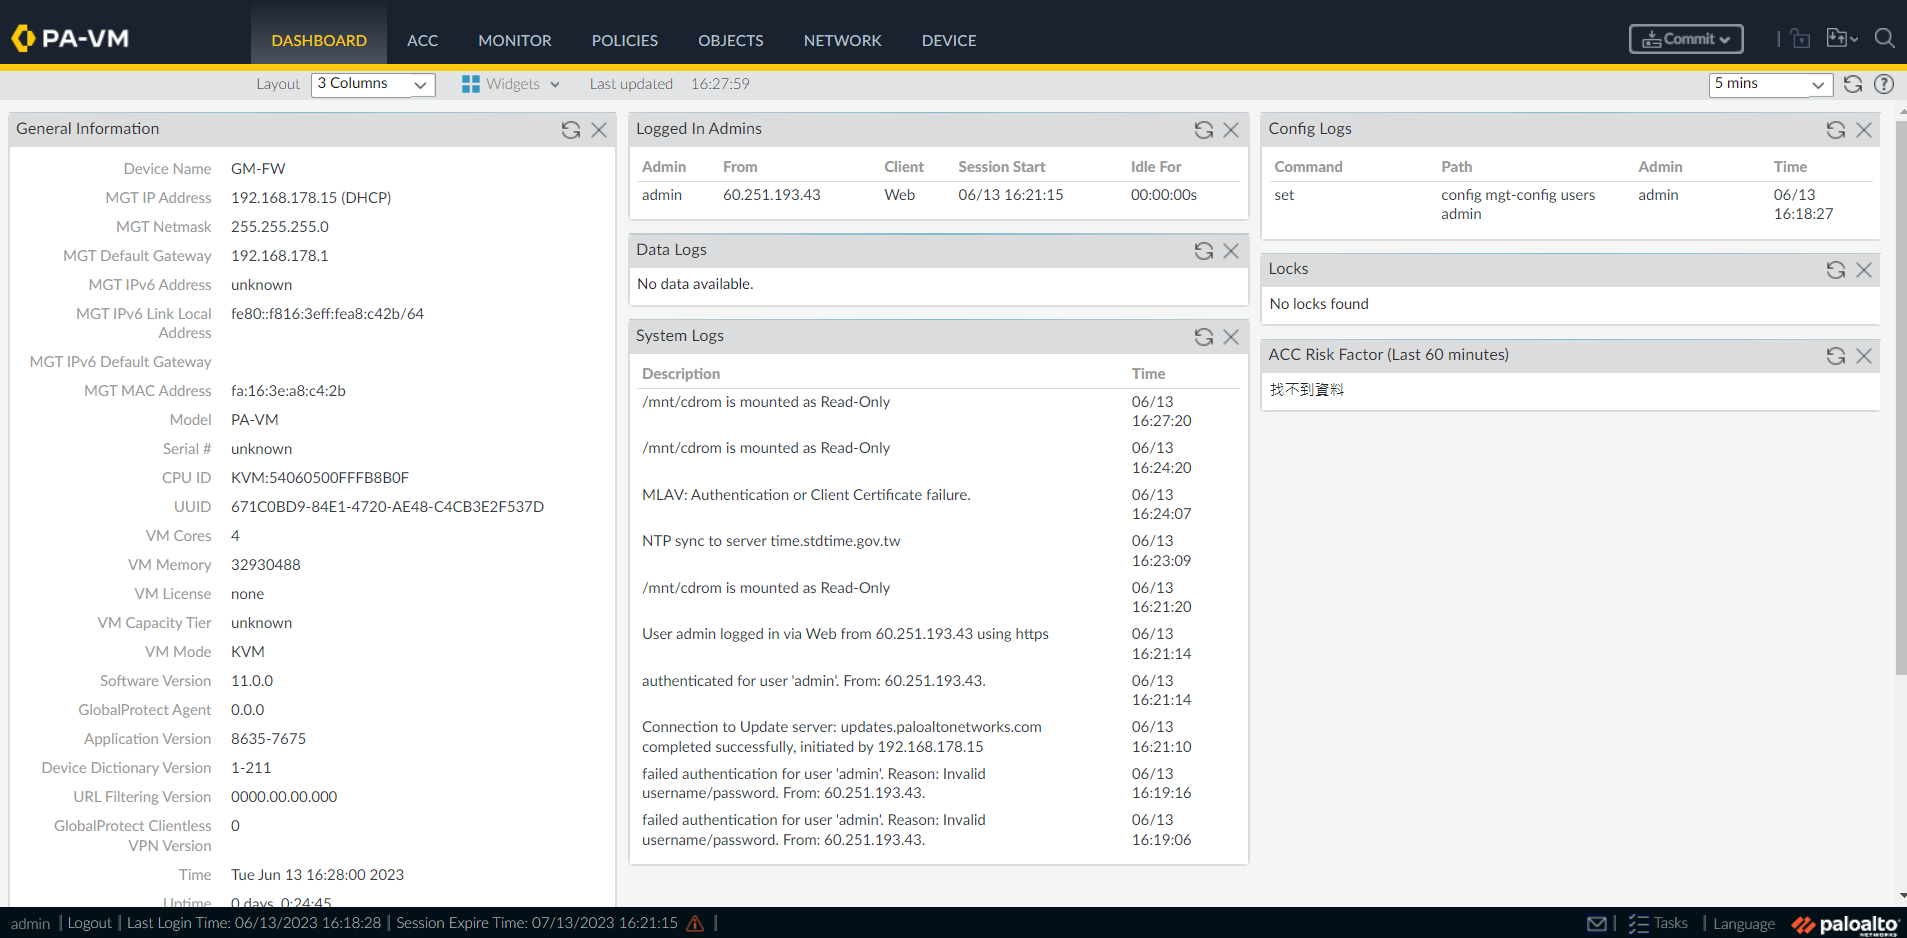The height and width of the screenshot is (938, 1907).
Task: Refresh the Data Logs widget
Action: click(1204, 251)
